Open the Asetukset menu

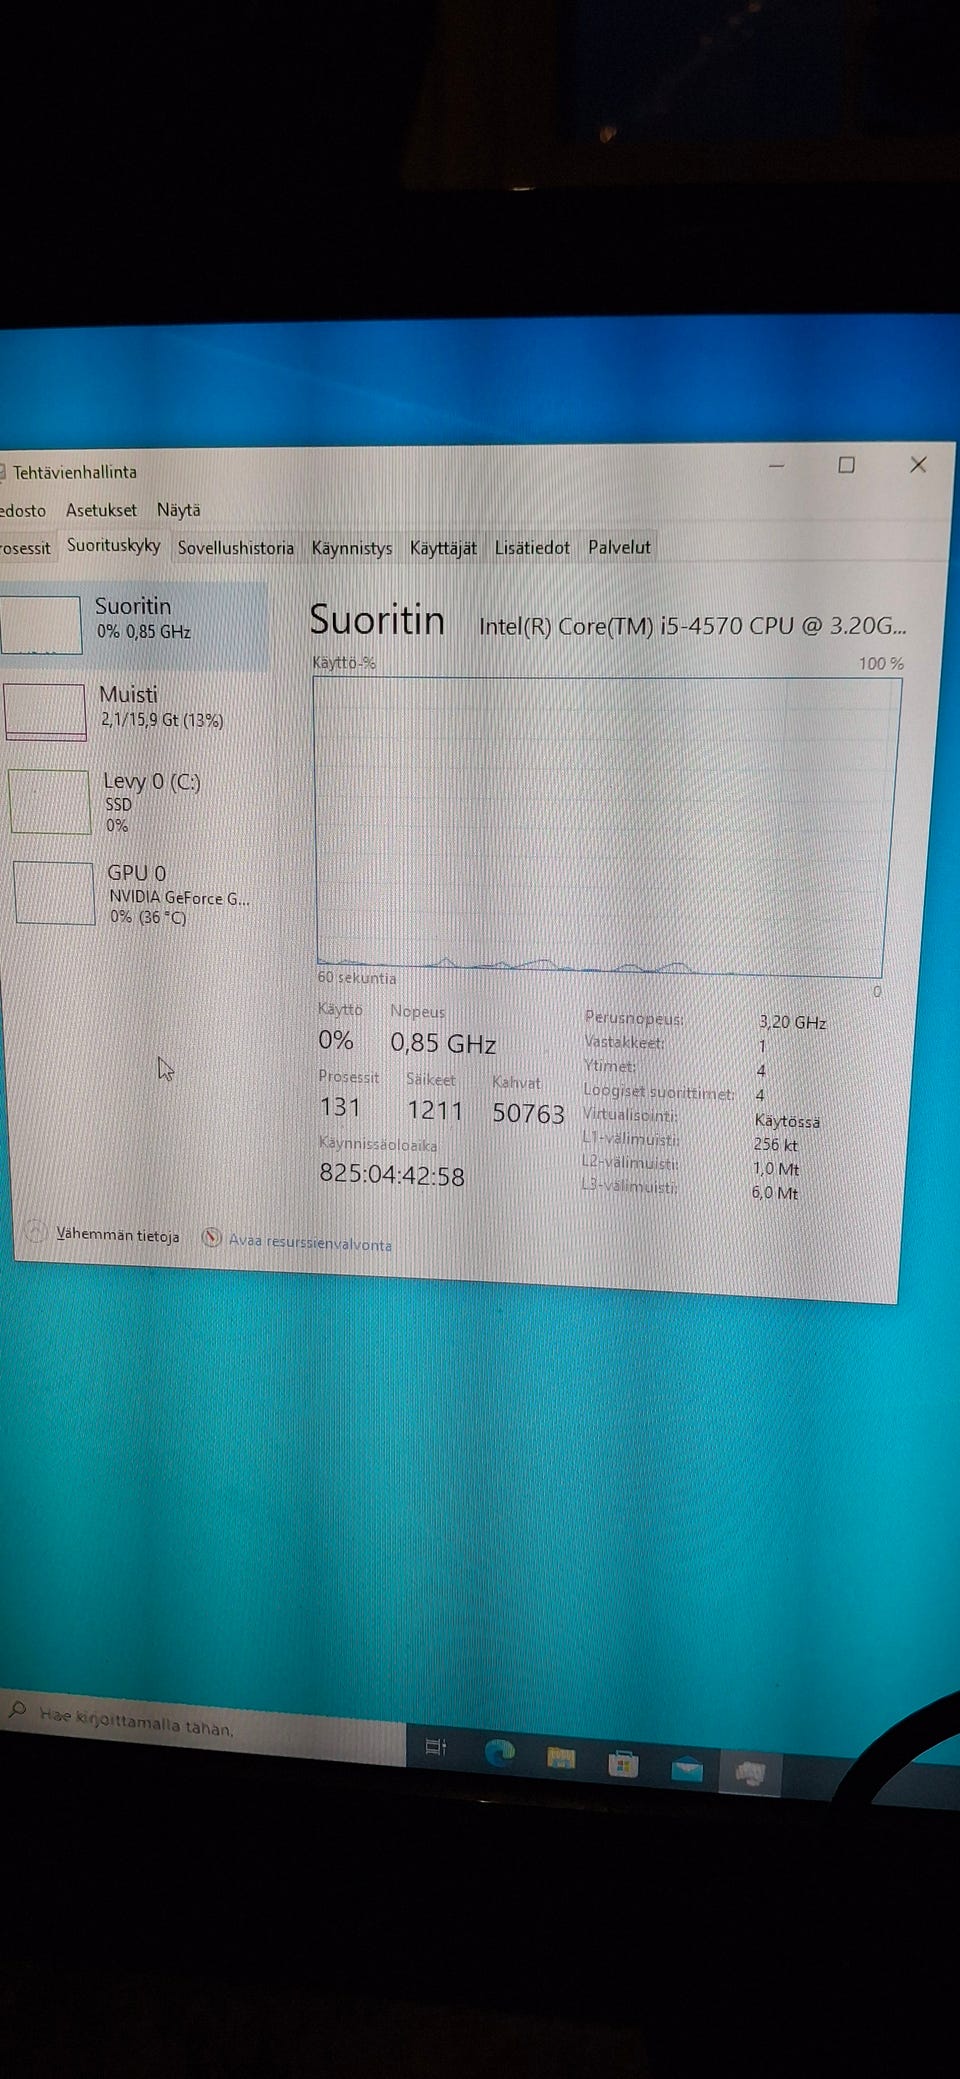point(101,510)
